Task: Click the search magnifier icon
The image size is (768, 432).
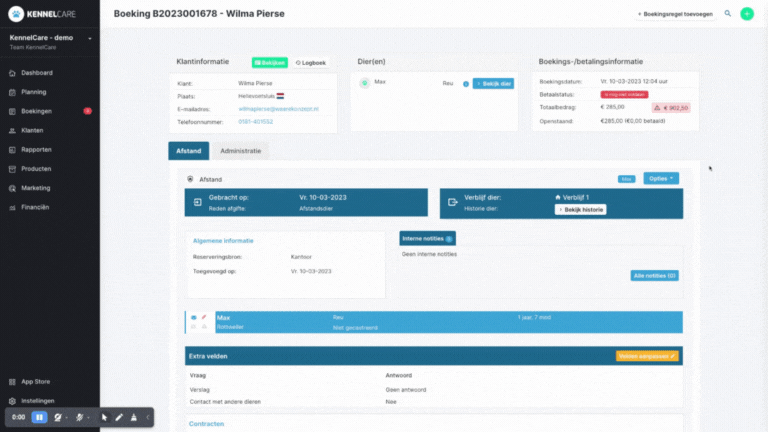Action: pos(728,14)
